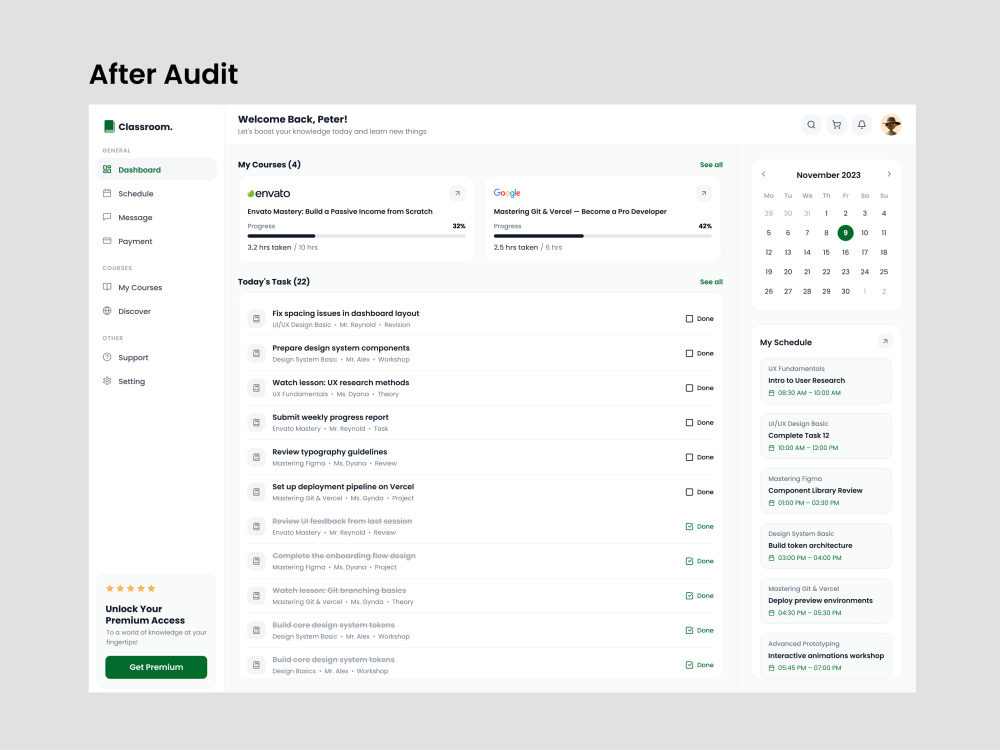Select November 15 on calendar
The height and width of the screenshot is (750, 1000).
pyautogui.click(x=826, y=253)
